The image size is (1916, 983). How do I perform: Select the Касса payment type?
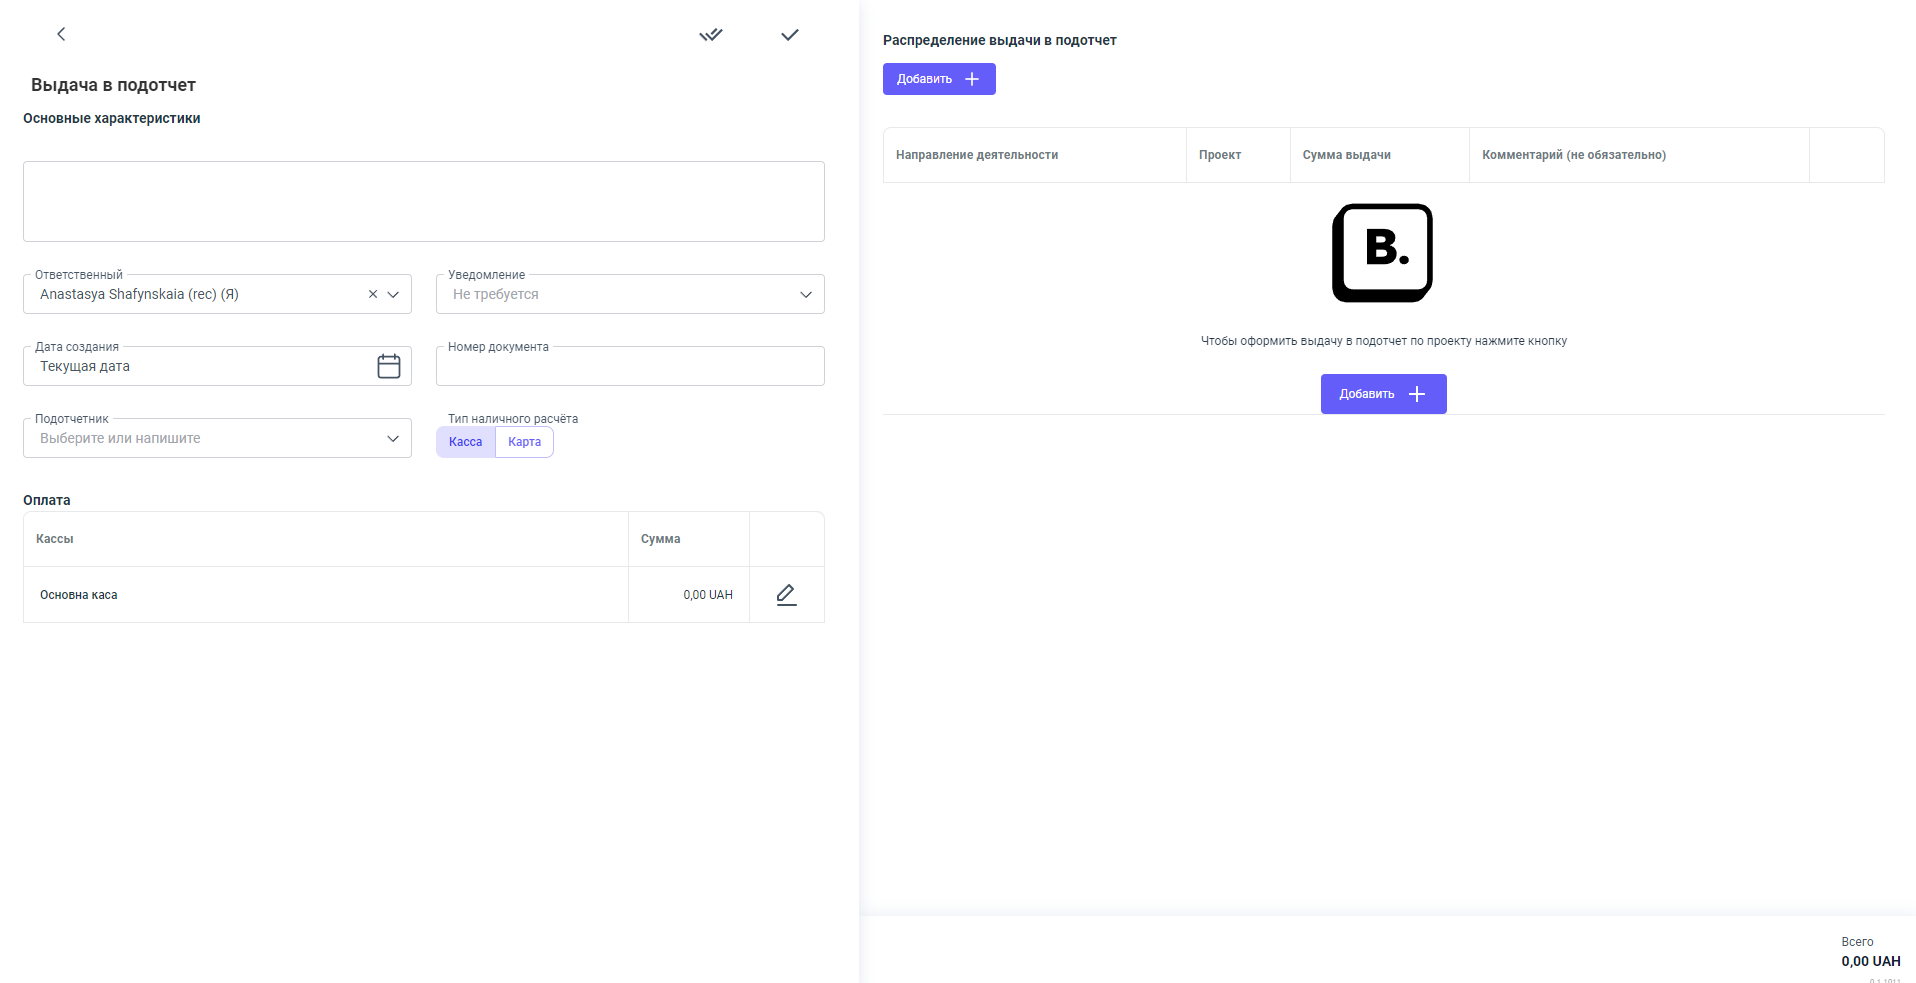click(x=465, y=442)
